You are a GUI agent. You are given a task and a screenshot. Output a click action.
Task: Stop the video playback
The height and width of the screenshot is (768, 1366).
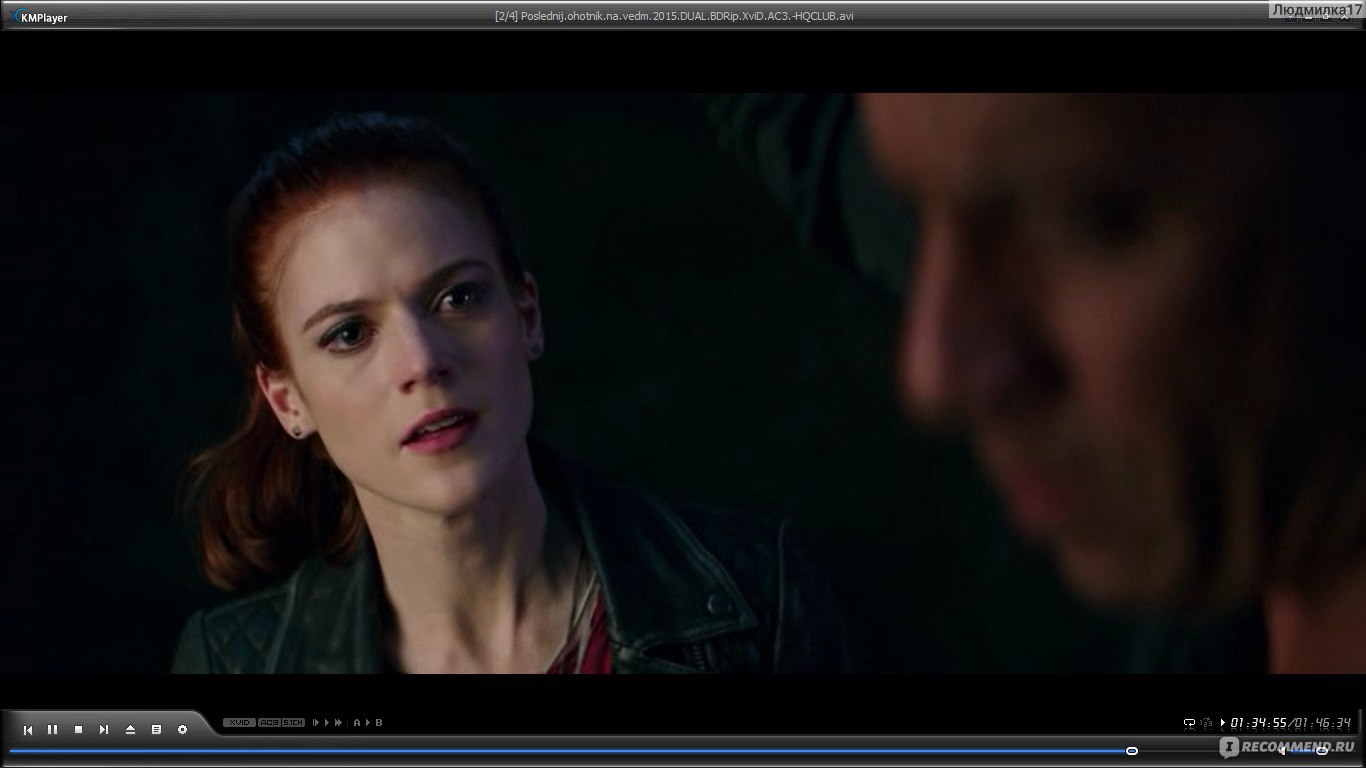[79, 730]
